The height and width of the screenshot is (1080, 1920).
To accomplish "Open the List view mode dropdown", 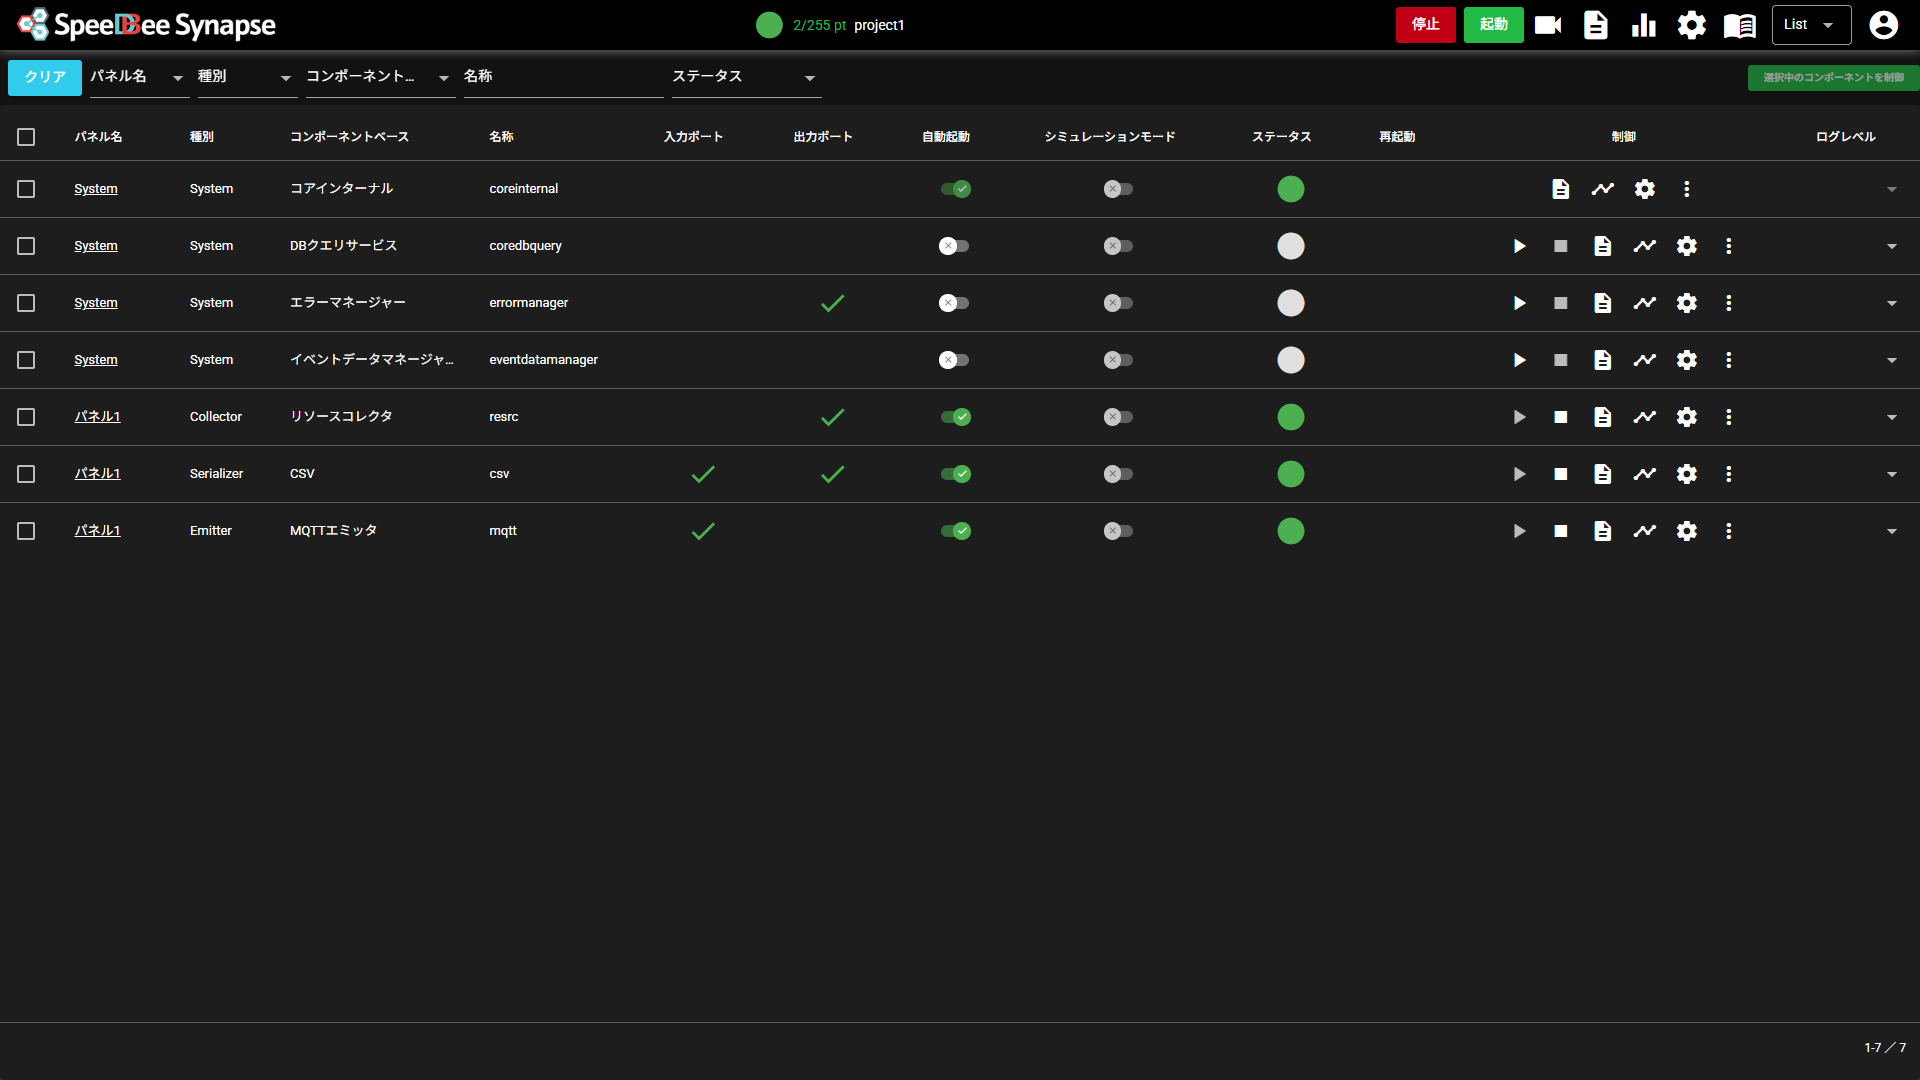I will [1810, 25].
